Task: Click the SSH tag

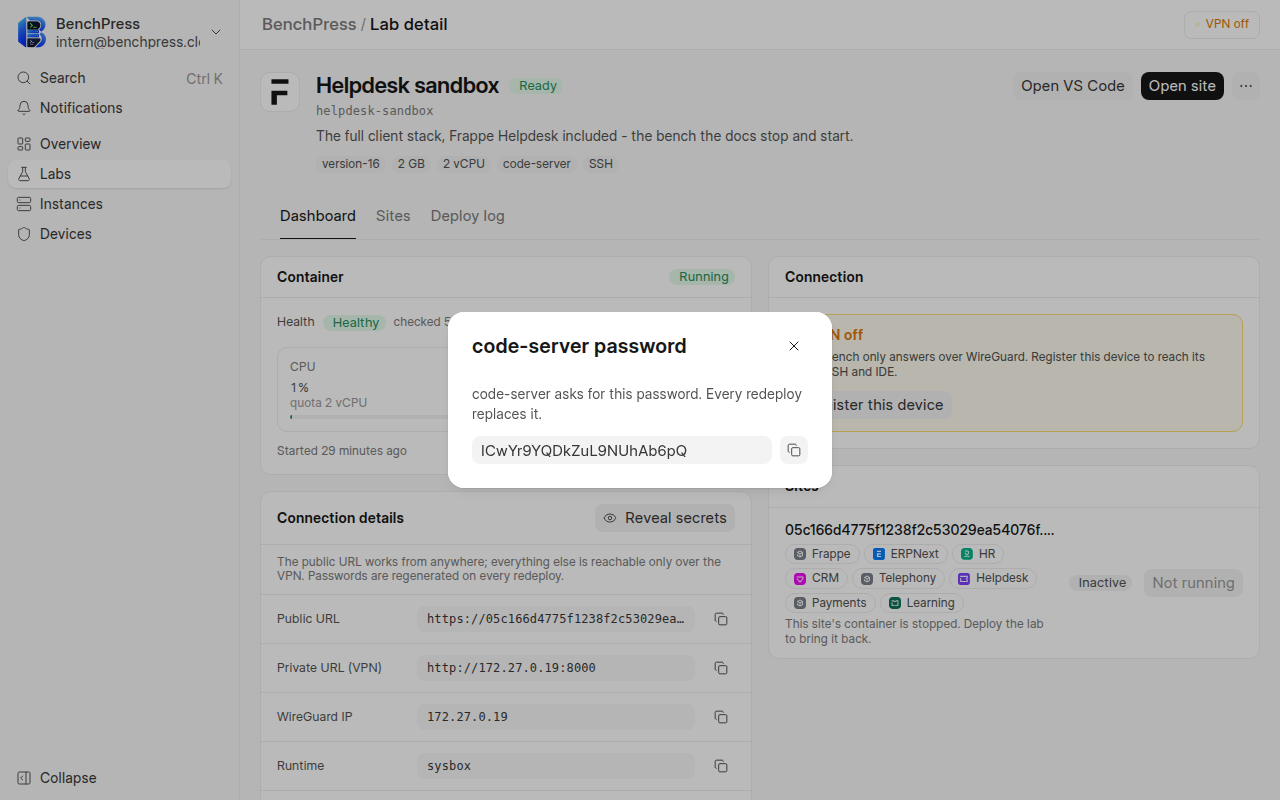Action: click(601, 164)
